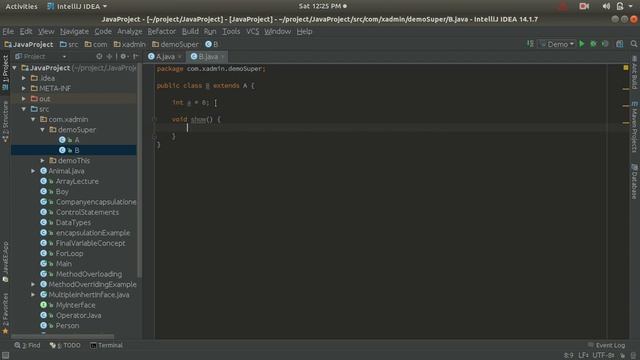Open Project Structure icon in toolbar
This screenshot has height=360, width=640.
pyautogui.click(x=620, y=44)
